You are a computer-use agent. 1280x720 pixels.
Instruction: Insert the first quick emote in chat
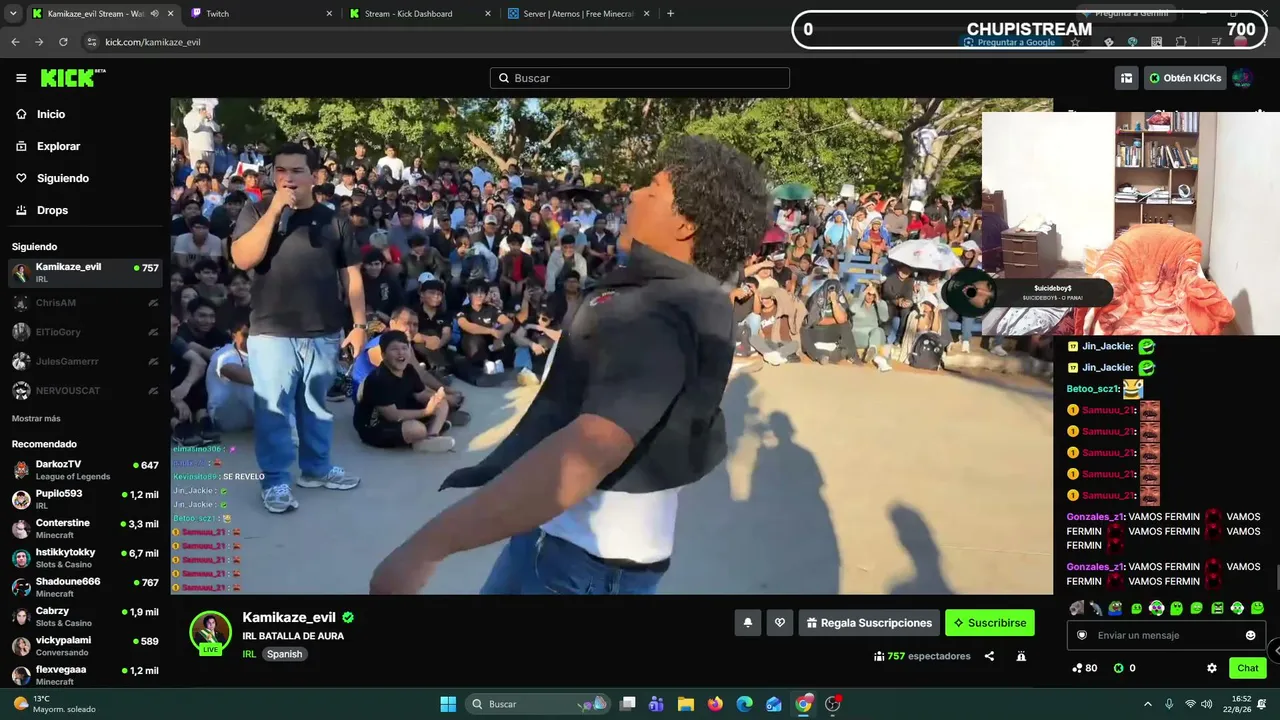pos(1076,608)
